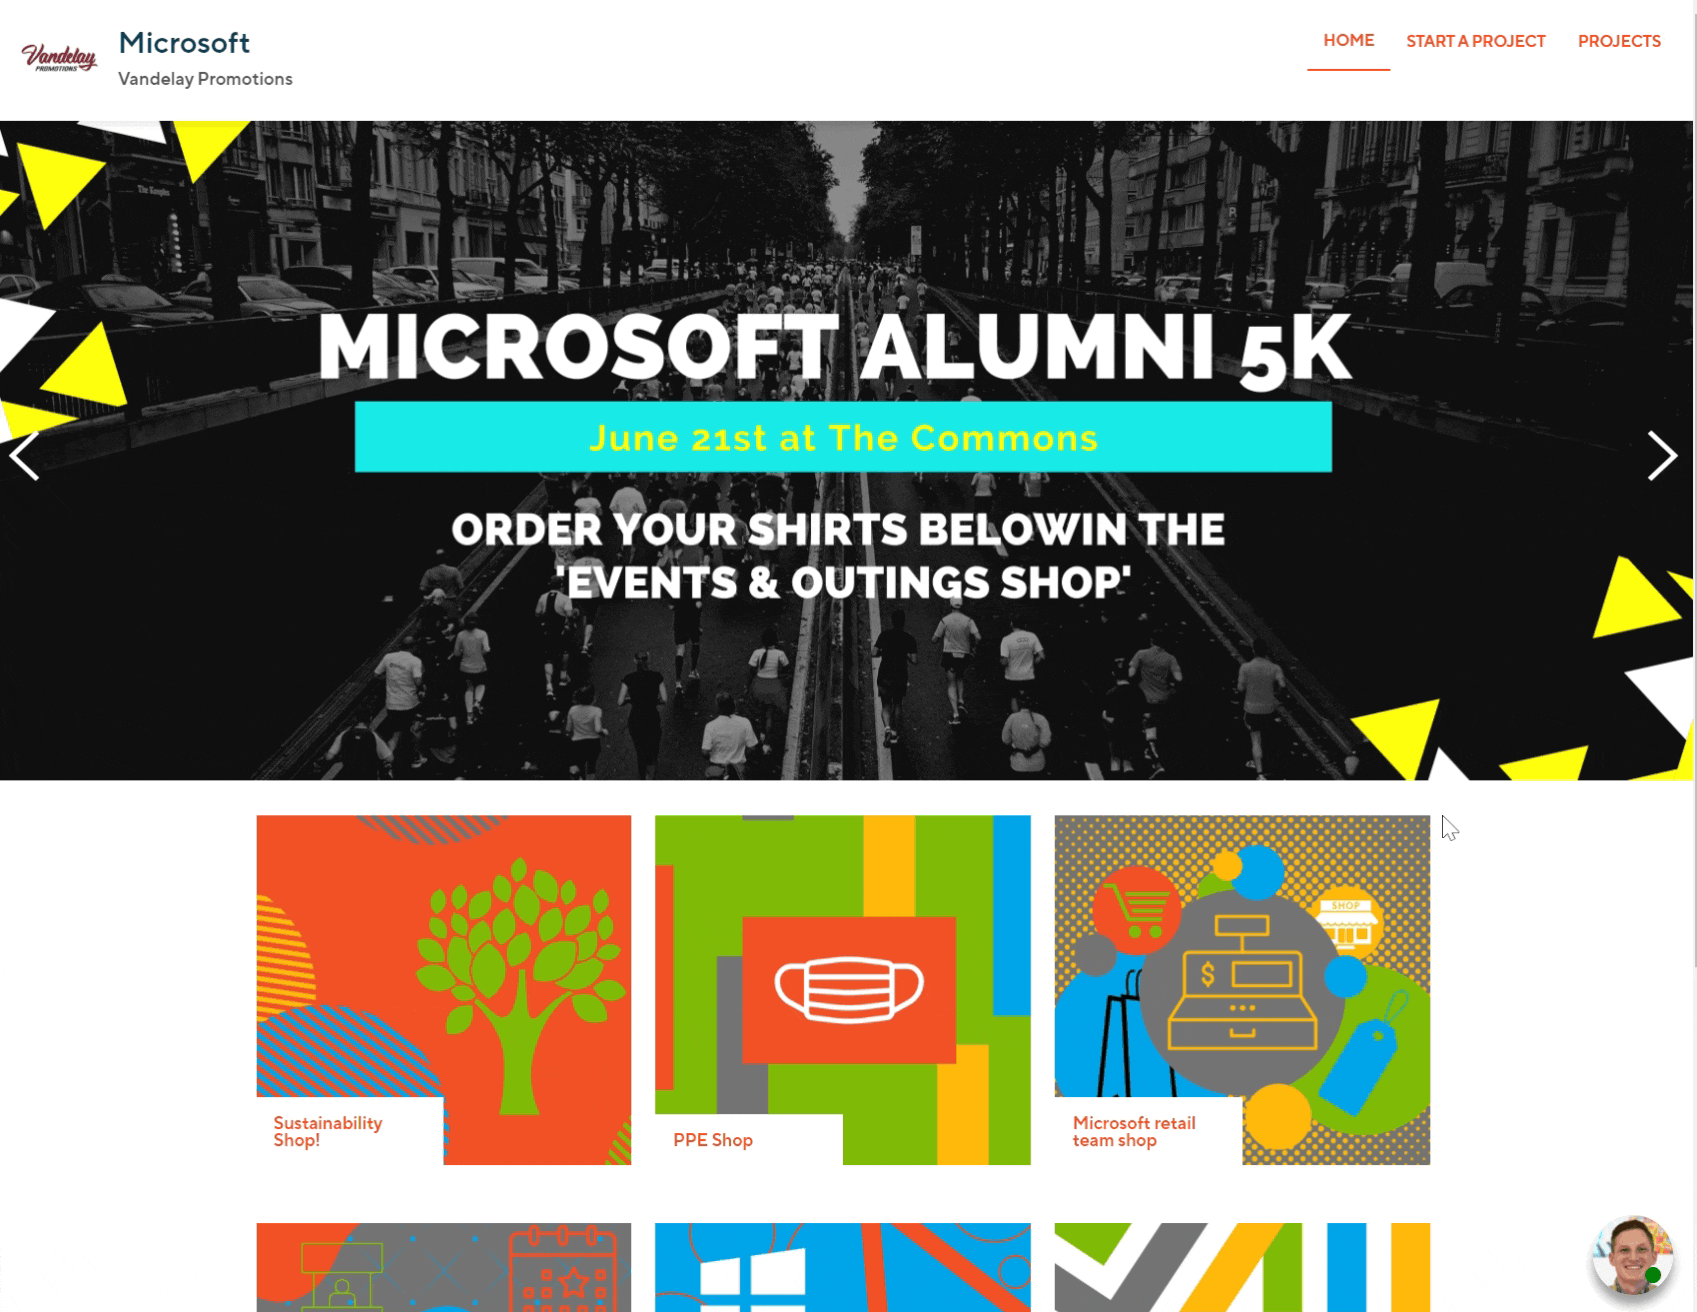Image resolution: width=1697 pixels, height=1312 pixels.
Task: Click the Microsoft Alumni 5K headline
Action: [x=834, y=349]
